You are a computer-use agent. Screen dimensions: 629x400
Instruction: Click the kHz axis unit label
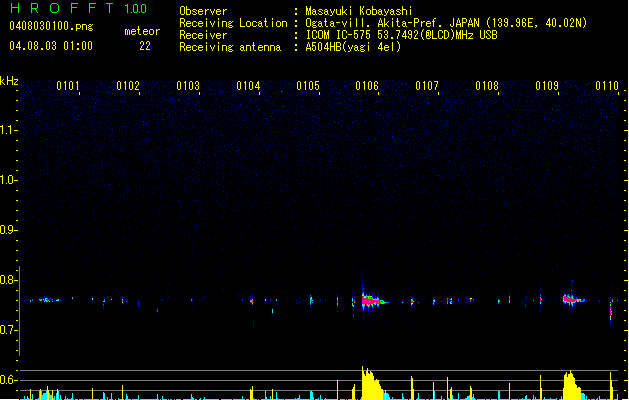[x=9, y=81]
